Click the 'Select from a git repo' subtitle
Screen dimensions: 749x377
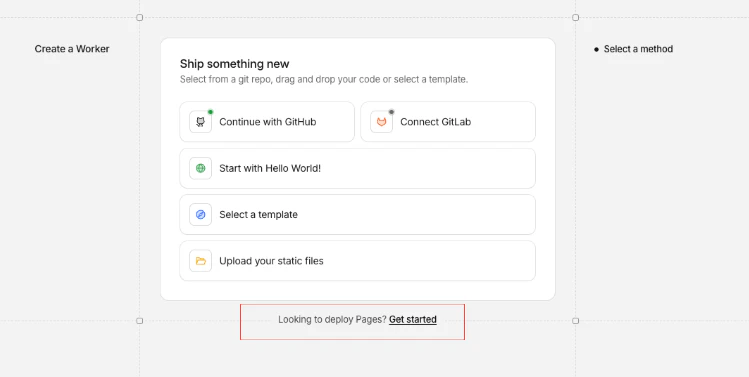(324, 79)
